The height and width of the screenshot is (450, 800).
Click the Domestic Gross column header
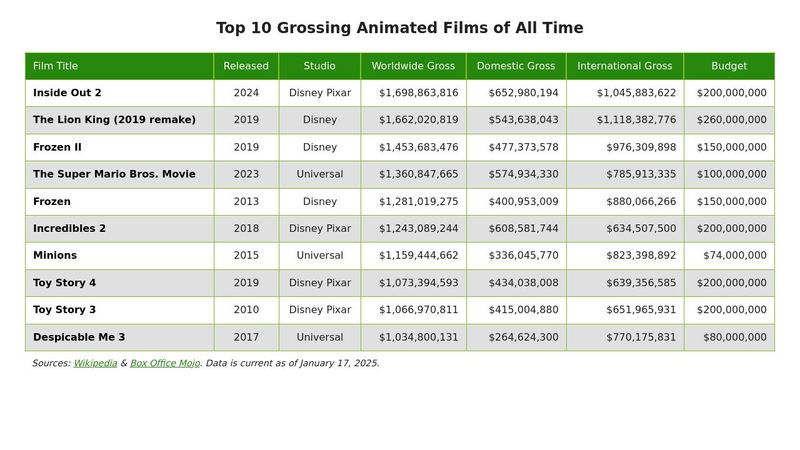click(516, 66)
